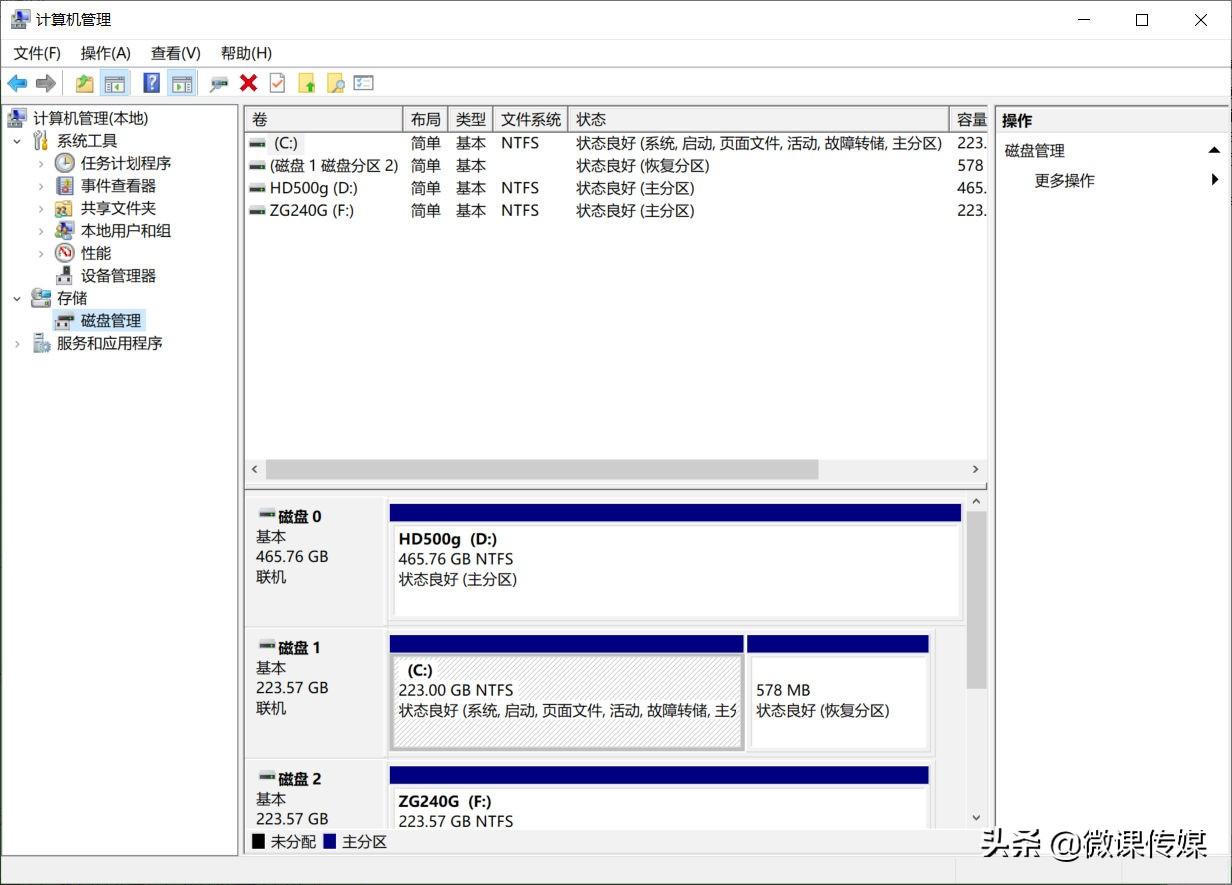Click the red X delete toolbar icon
This screenshot has height=885, width=1232.
point(247,83)
